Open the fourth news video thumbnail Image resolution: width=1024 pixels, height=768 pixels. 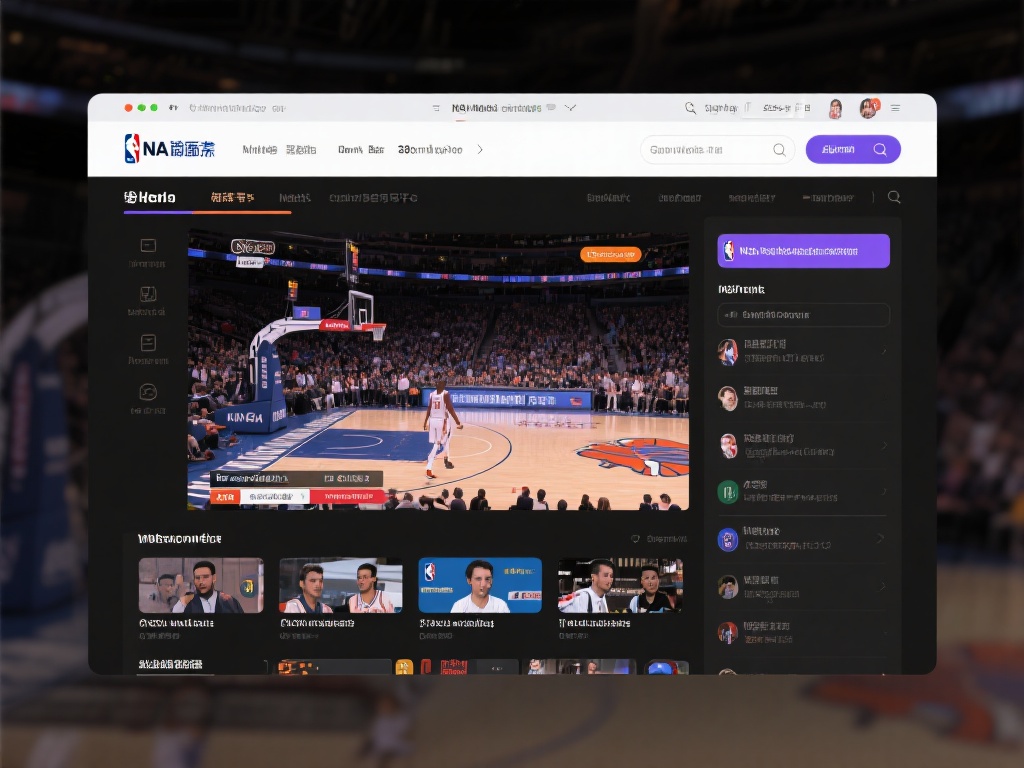(x=621, y=584)
